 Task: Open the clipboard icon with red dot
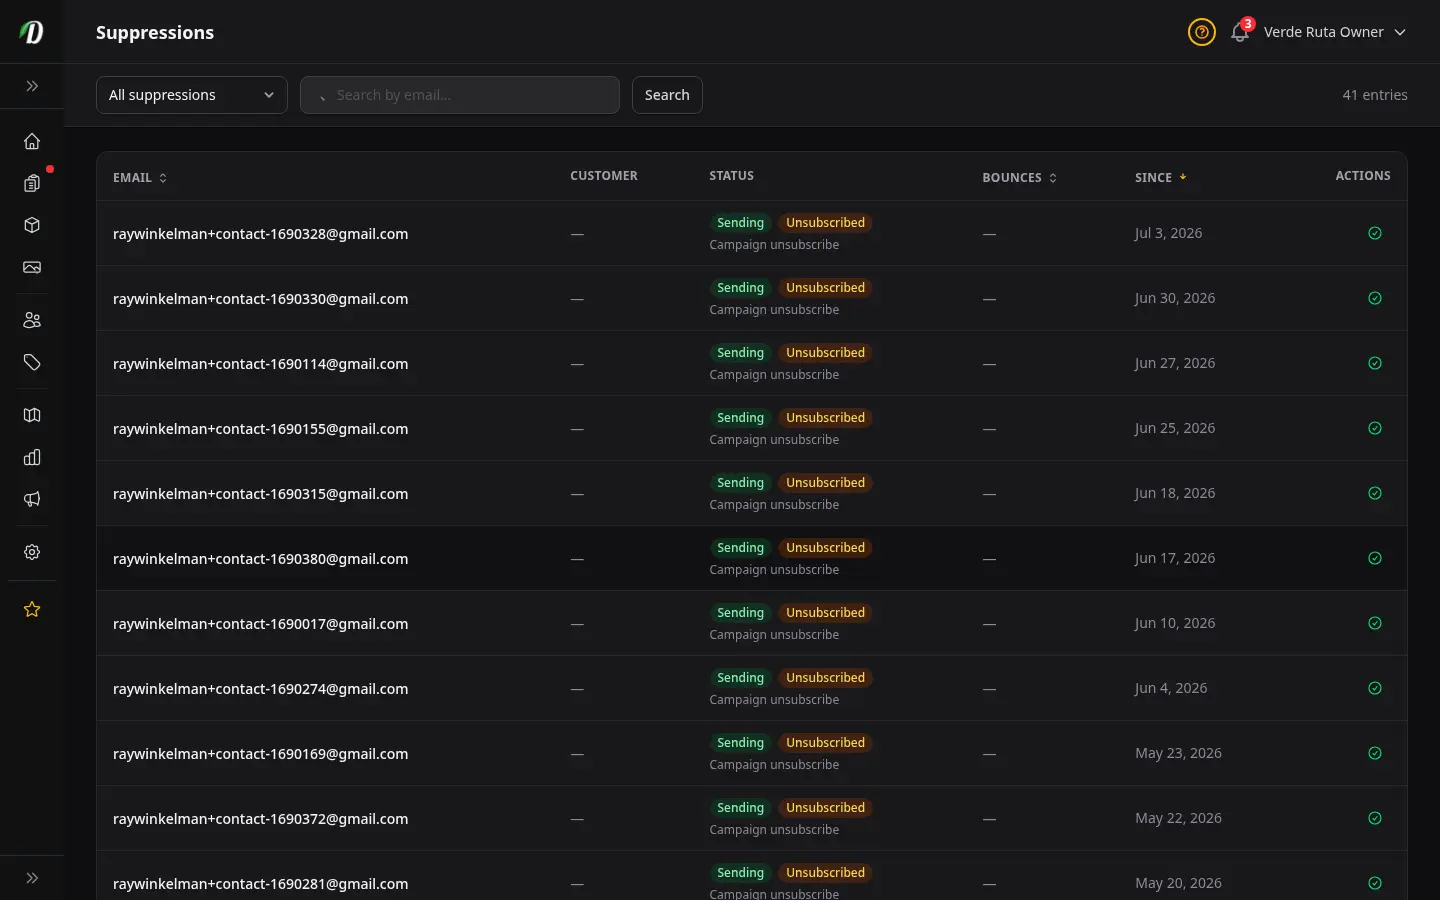pos(32,183)
